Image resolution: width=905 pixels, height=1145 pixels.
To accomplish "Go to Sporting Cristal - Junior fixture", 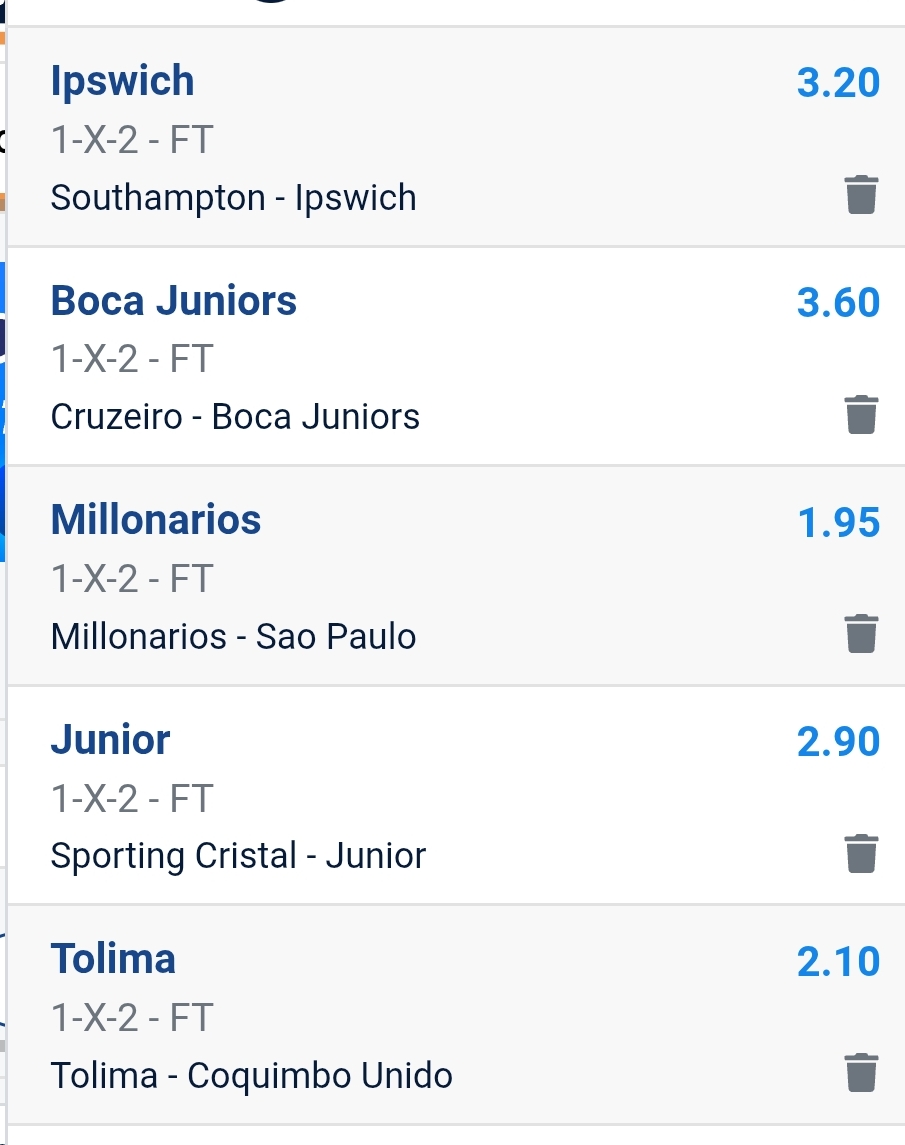I will 238,856.
